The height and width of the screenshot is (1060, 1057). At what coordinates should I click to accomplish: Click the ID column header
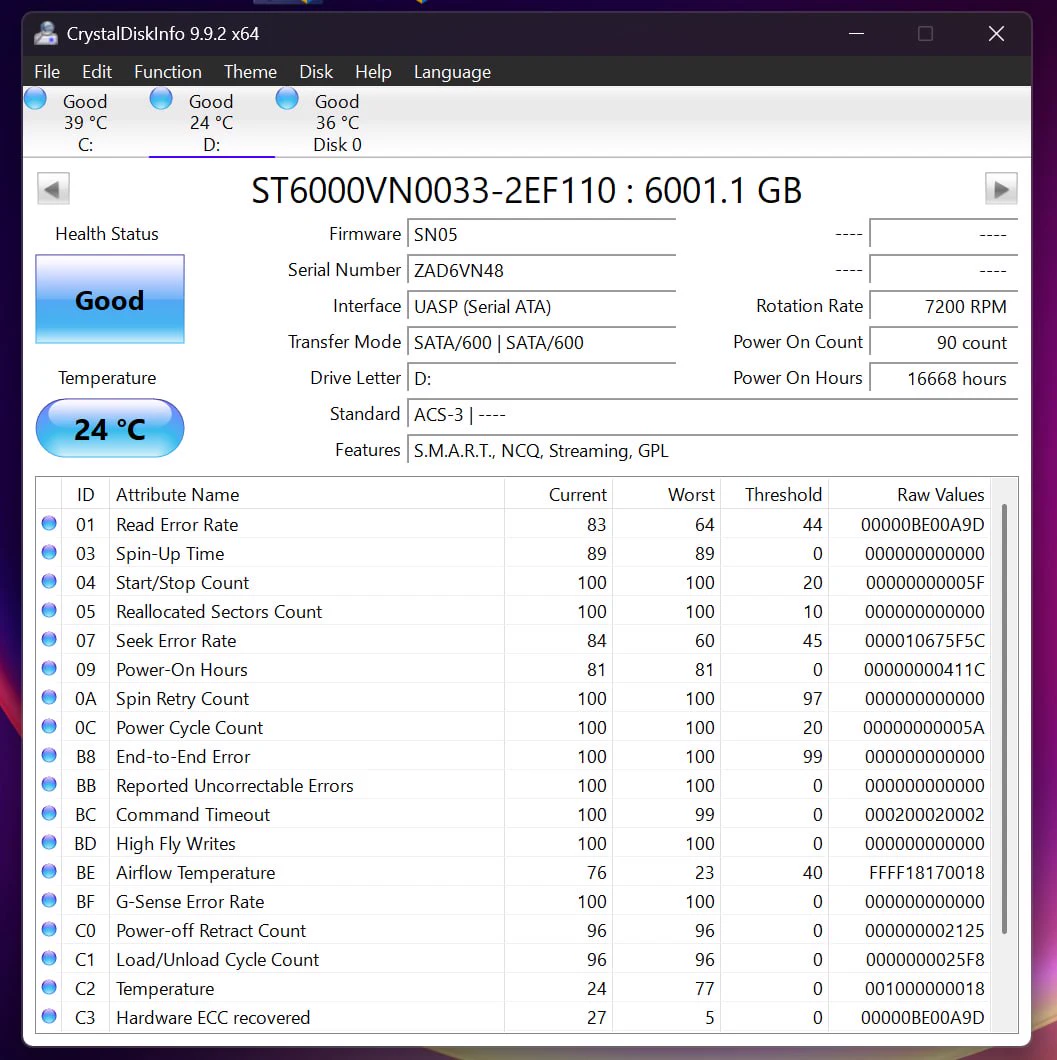[x=85, y=494]
